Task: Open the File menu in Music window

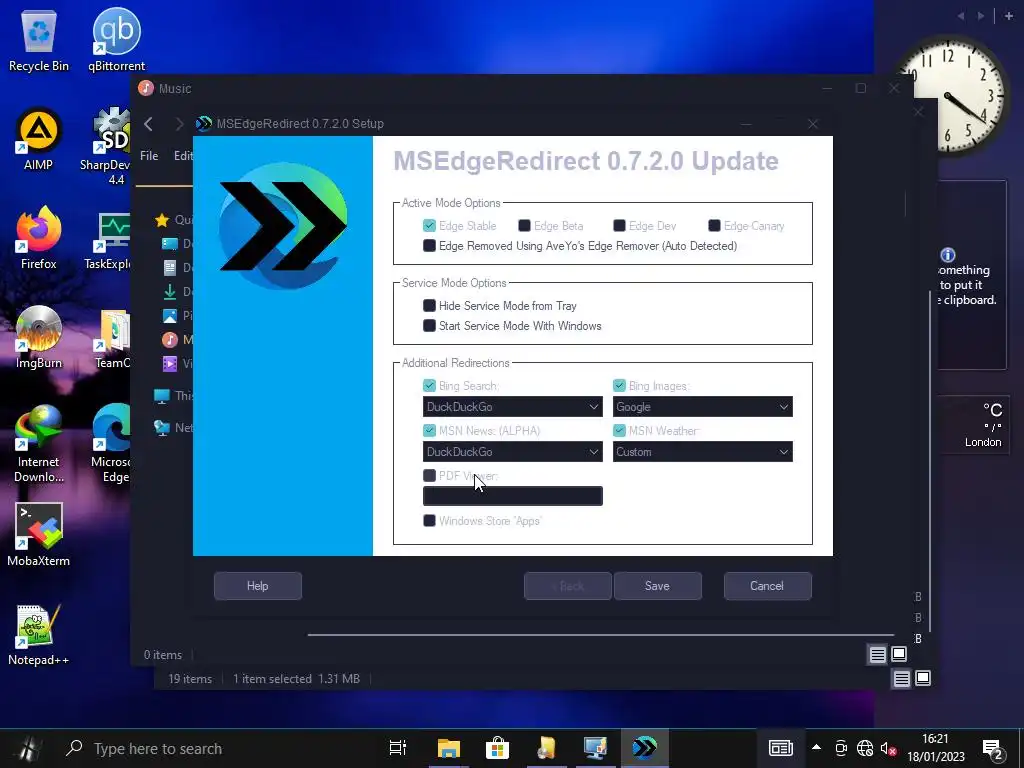Action: click(149, 155)
